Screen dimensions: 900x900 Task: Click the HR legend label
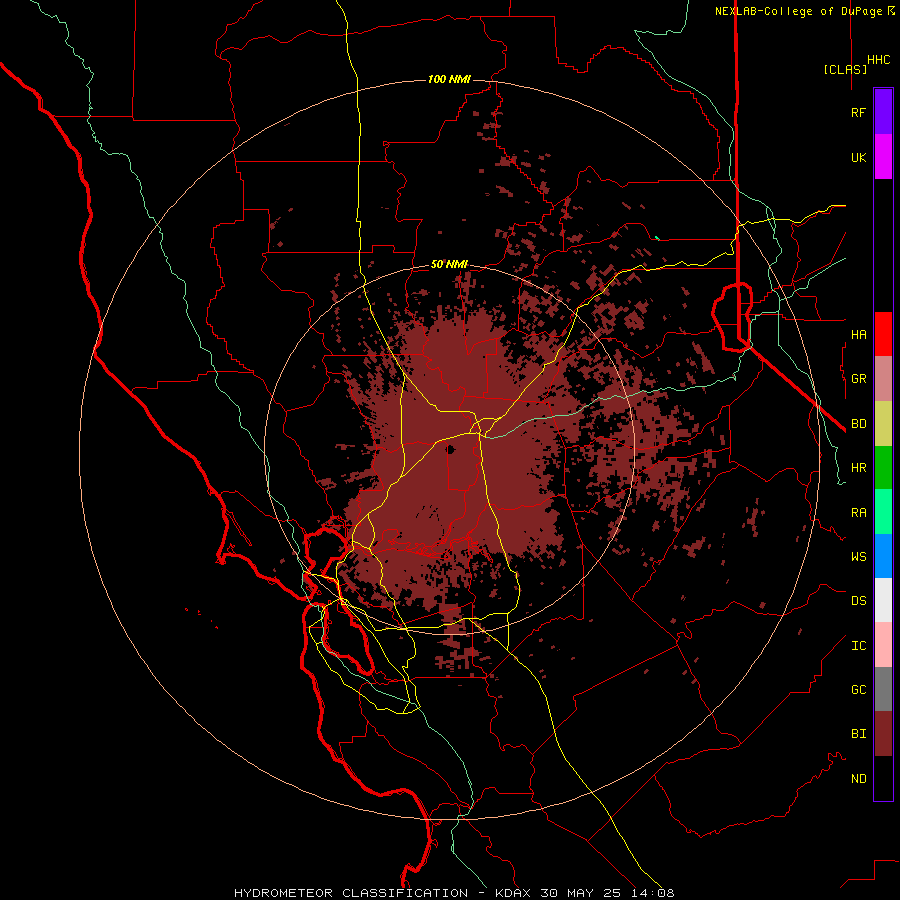858,467
